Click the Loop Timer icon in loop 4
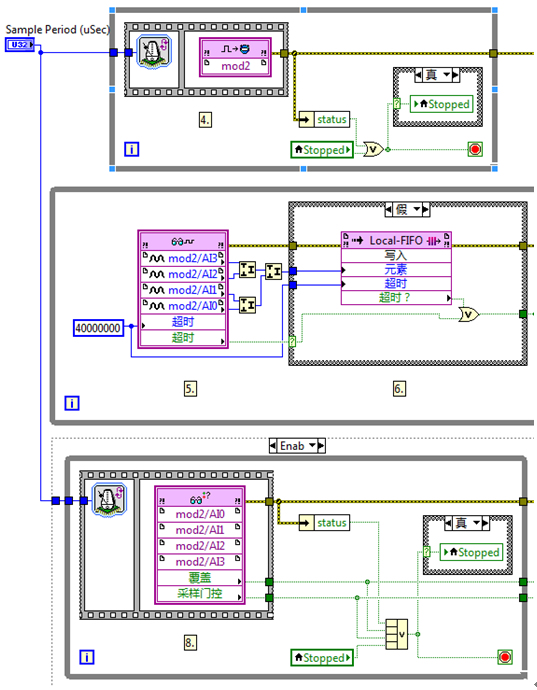Viewport: 537px width, 690px height. [154, 52]
